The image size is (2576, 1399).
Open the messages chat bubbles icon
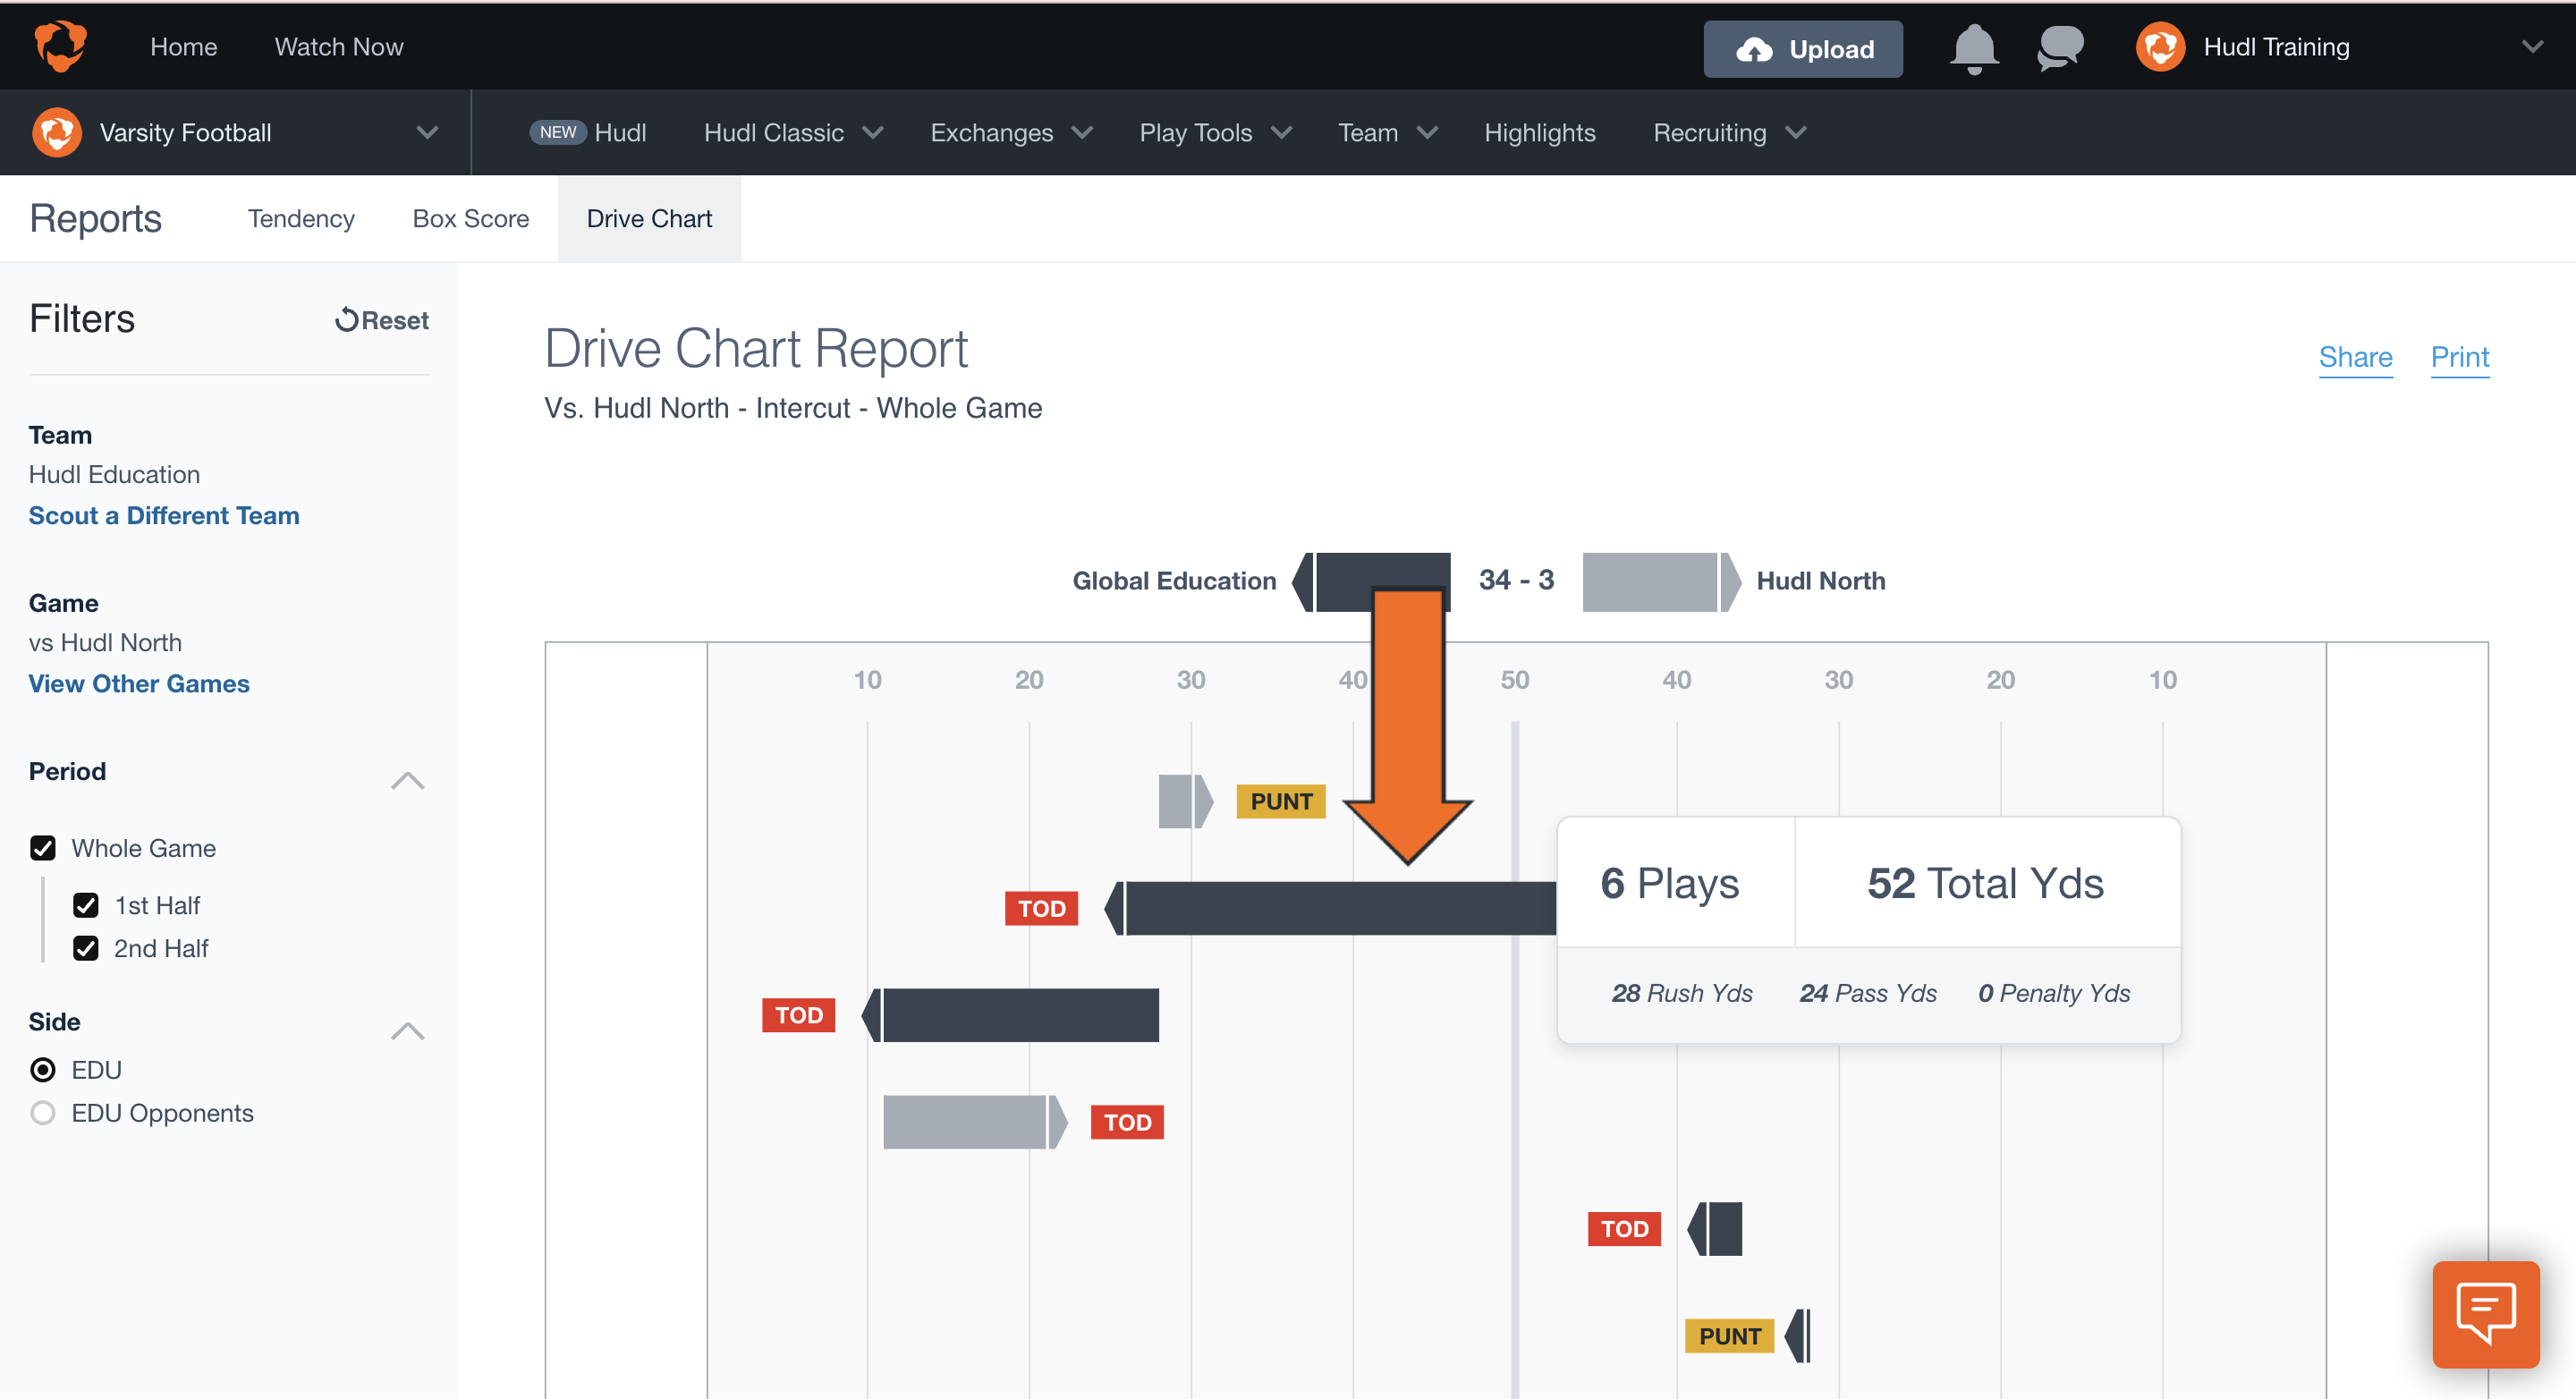click(x=2060, y=48)
